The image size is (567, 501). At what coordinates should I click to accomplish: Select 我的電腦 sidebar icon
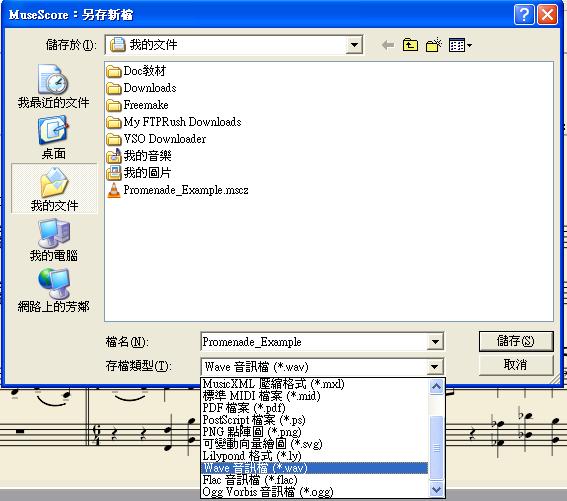pos(54,240)
